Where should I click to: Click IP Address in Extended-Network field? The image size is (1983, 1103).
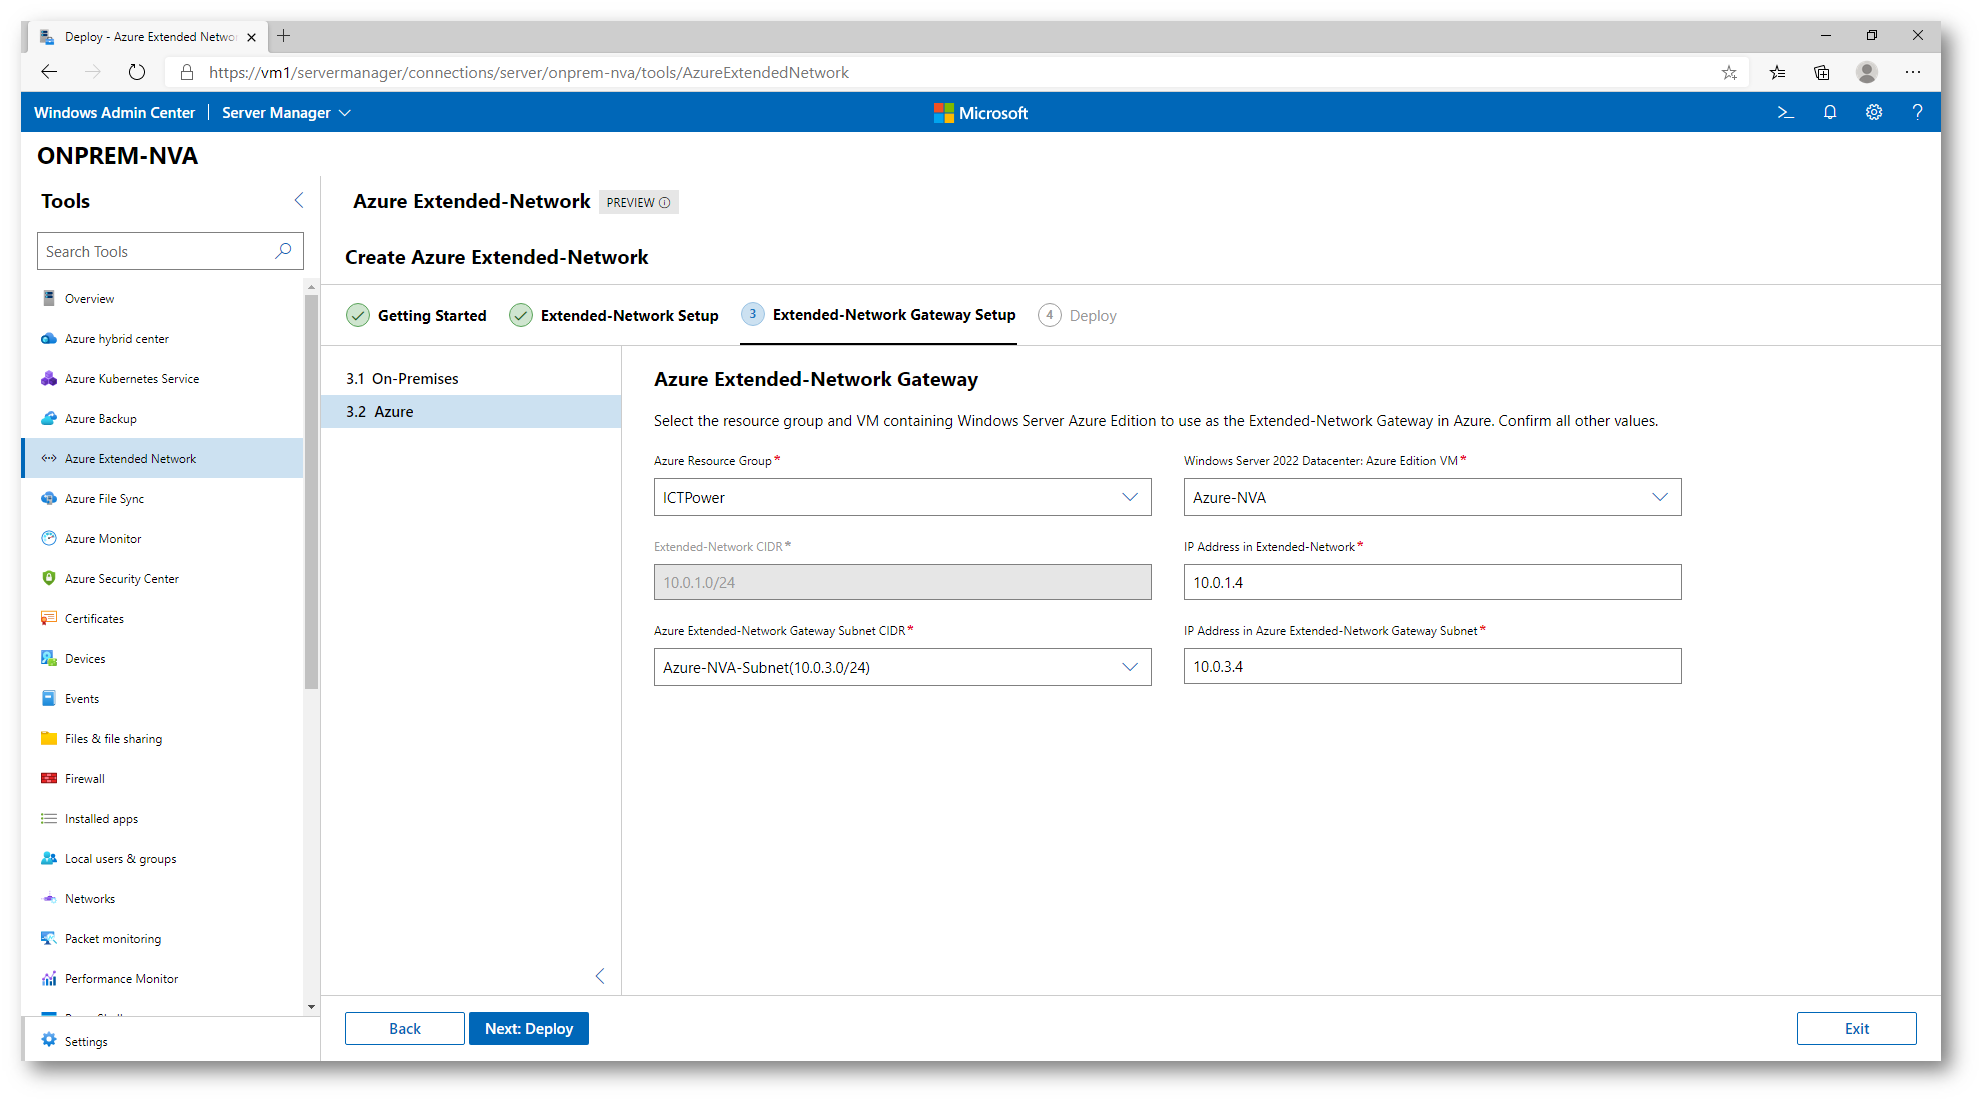pyautogui.click(x=1432, y=582)
